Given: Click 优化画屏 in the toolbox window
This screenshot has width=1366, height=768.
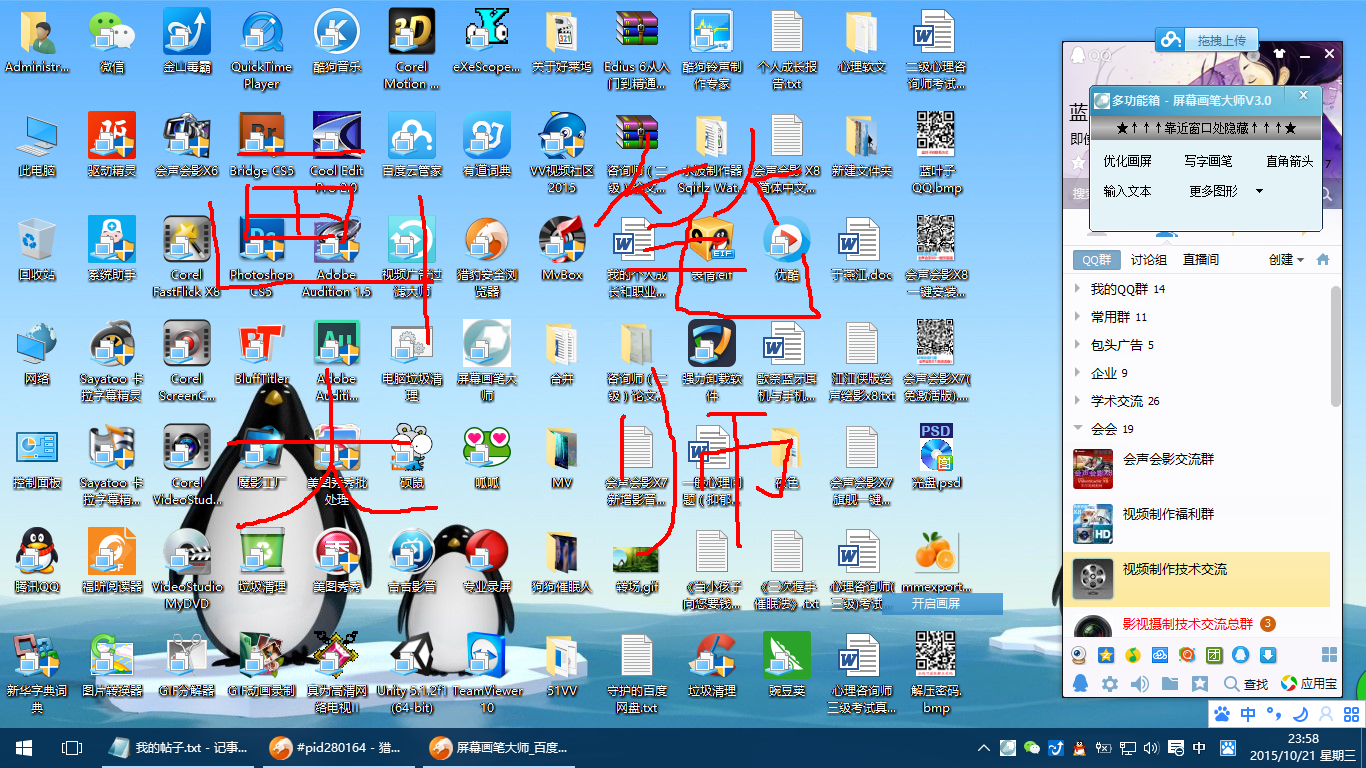Looking at the screenshot, I should pyautogui.click(x=1127, y=161).
